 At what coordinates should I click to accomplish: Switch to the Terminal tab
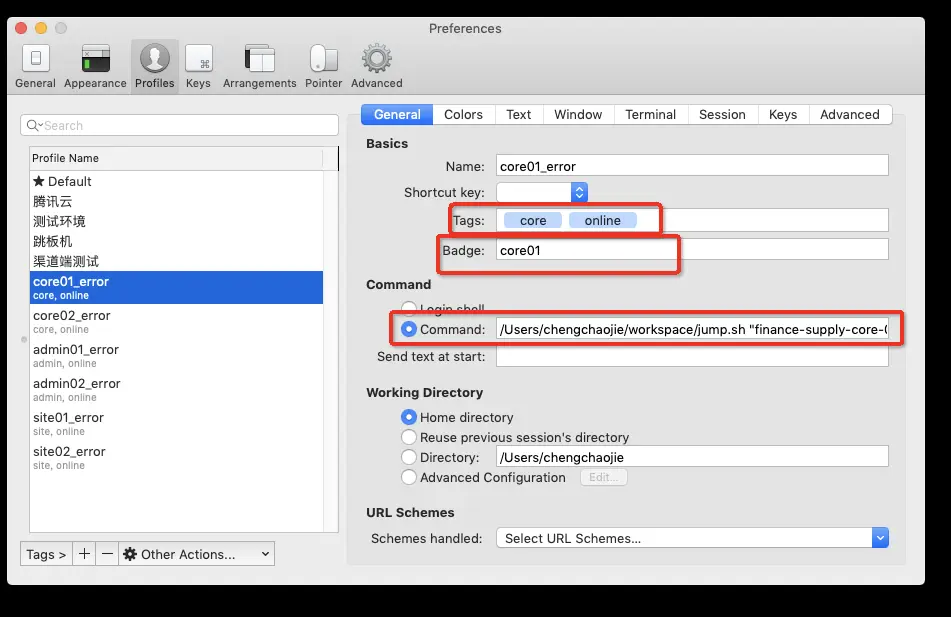coord(650,115)
